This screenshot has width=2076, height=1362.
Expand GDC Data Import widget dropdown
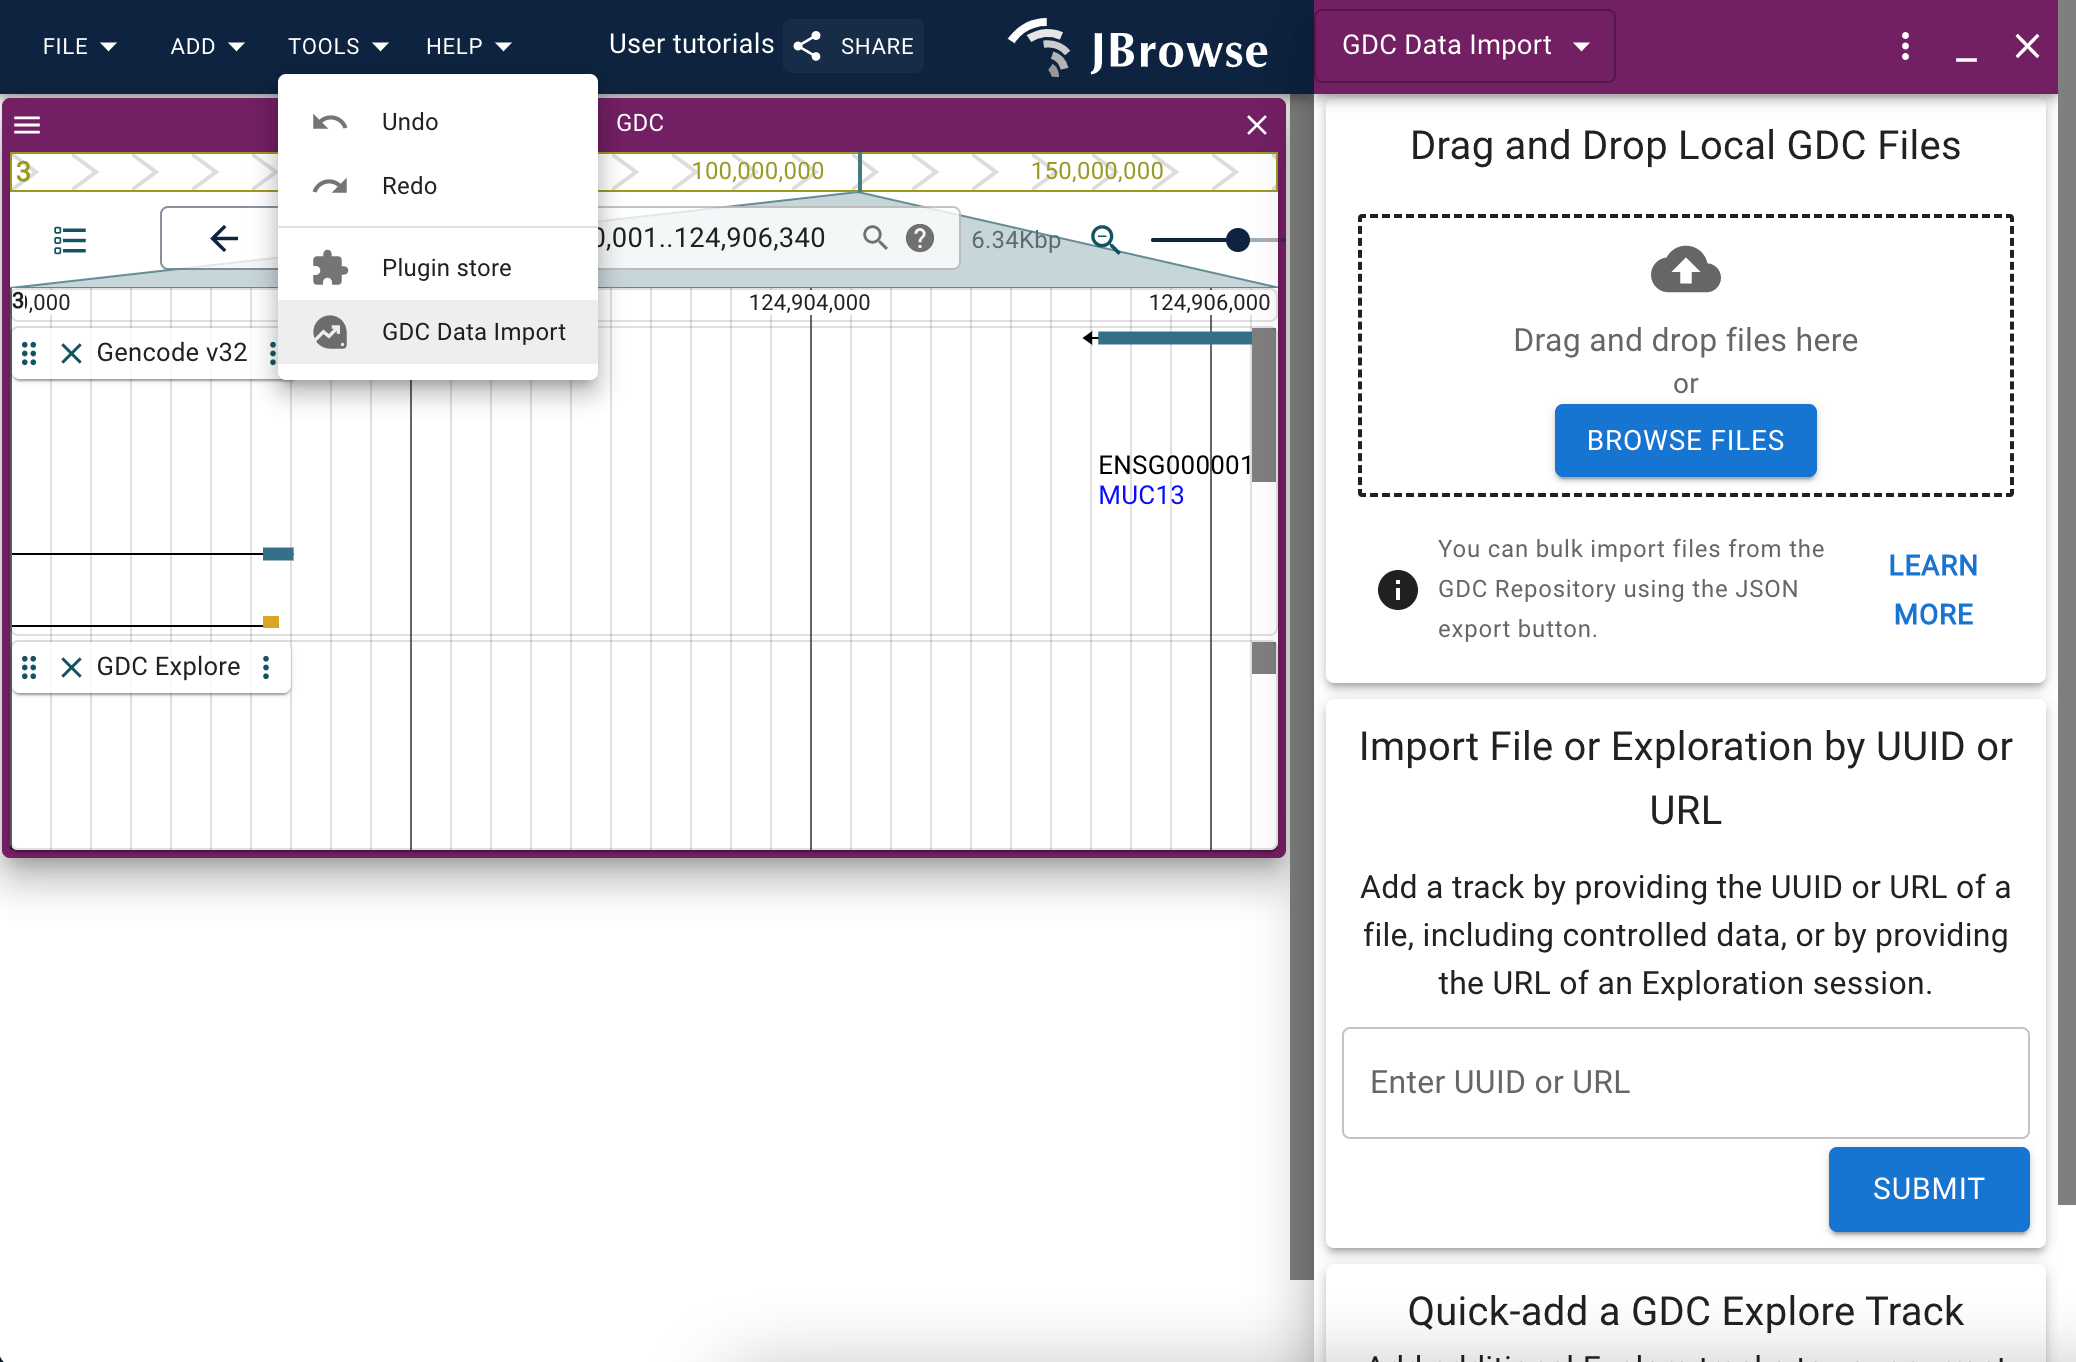1465,46
